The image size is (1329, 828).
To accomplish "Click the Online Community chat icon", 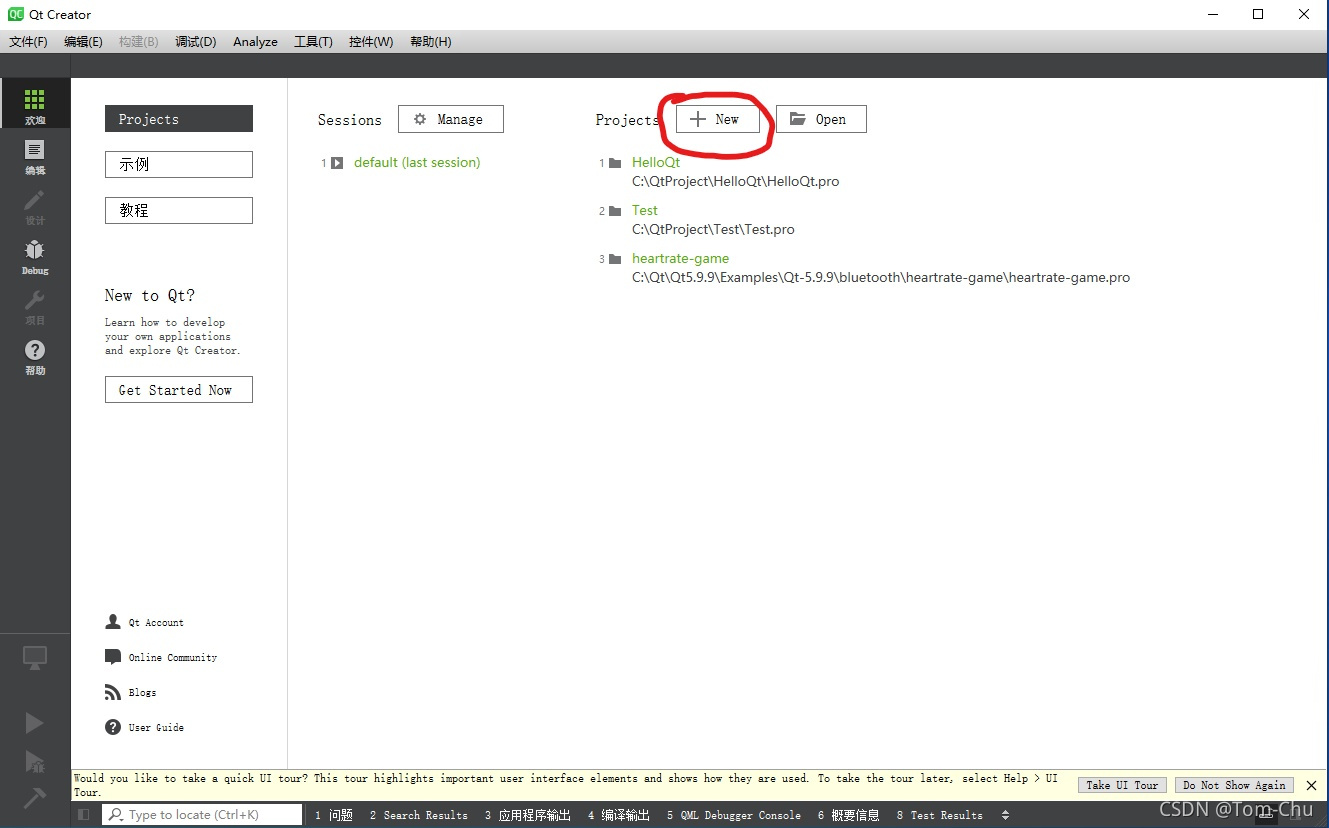I will click(113, 657).
